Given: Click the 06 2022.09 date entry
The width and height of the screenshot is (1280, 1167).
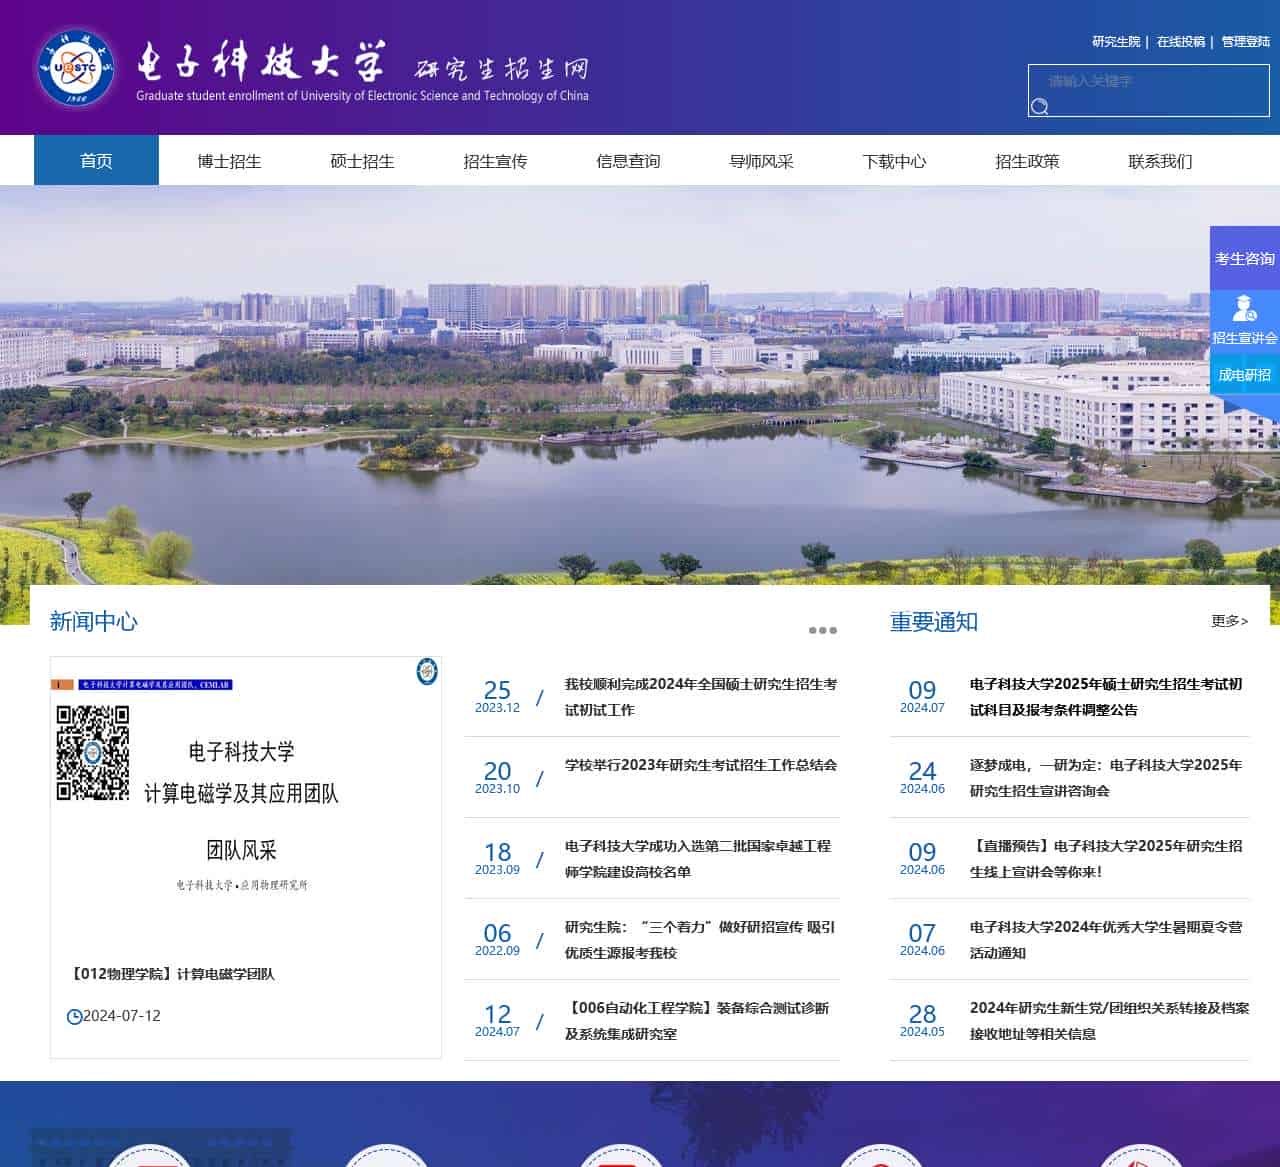Looking at the screenshot, I should coord(497,940).
